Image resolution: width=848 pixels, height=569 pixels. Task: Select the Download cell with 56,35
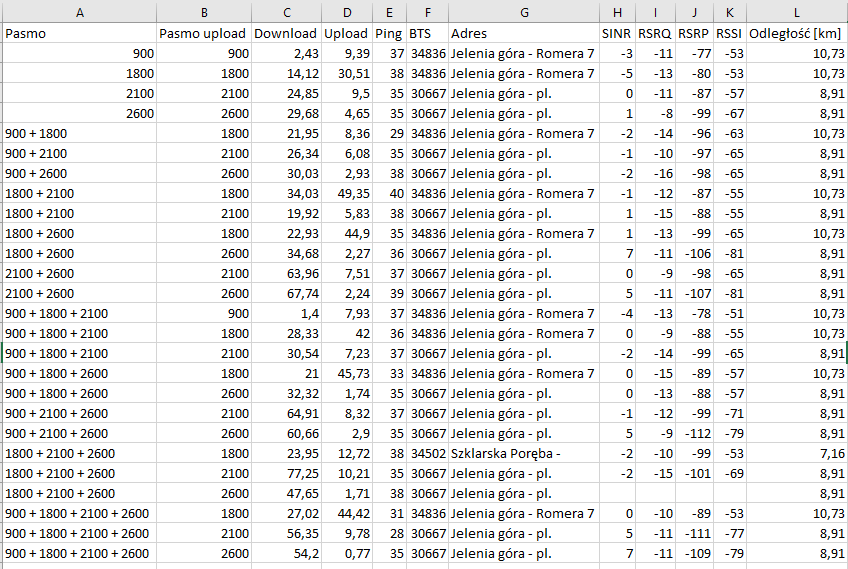pyautogui.click(x=287, y=534)
